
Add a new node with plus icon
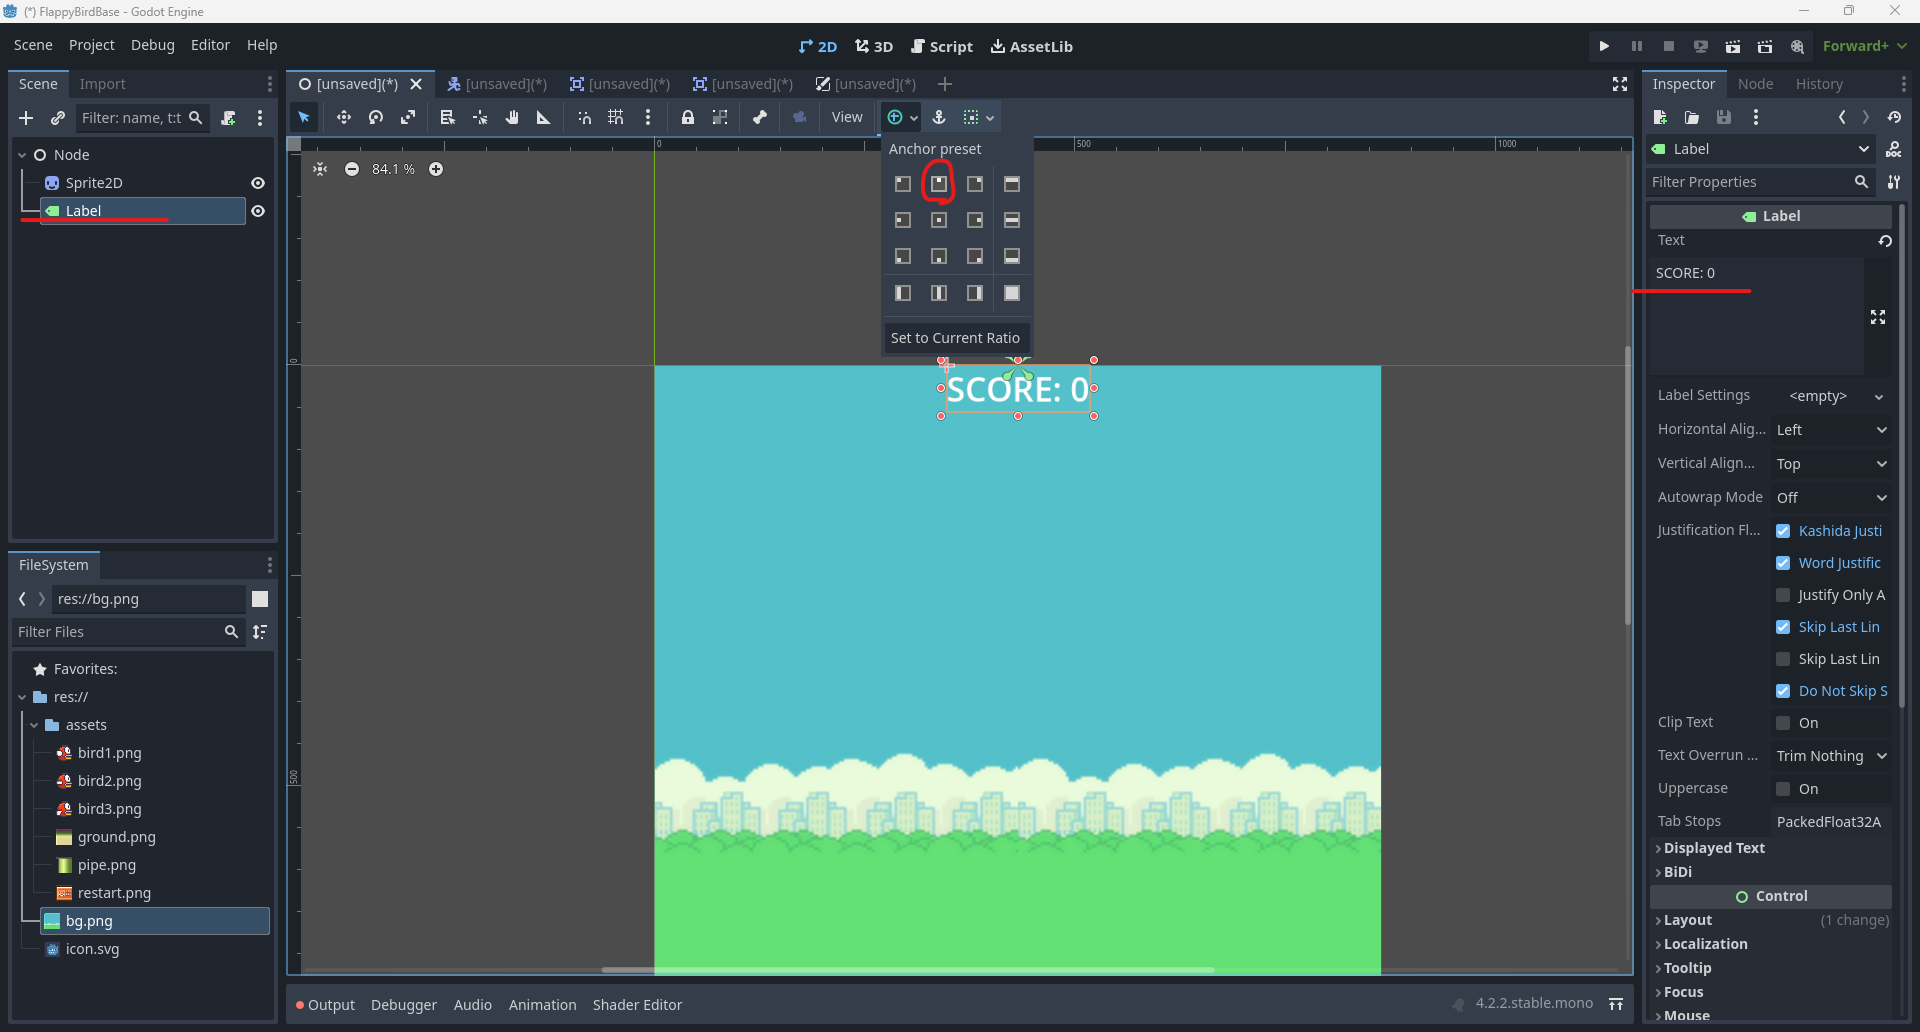click(x=26, y=118)
